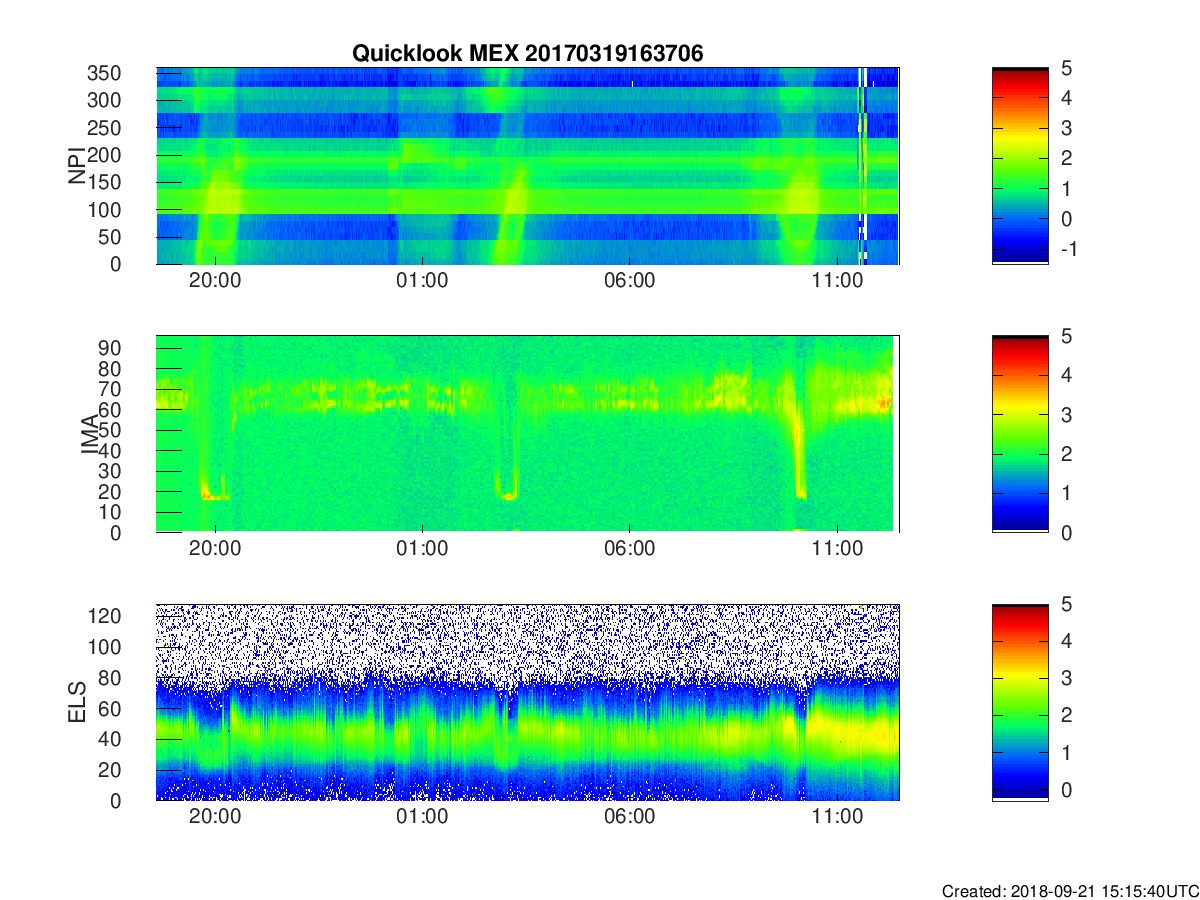The image size is (1200, 900).
Task: Open the IMA spectrogram plot
Action: point(527,434)
